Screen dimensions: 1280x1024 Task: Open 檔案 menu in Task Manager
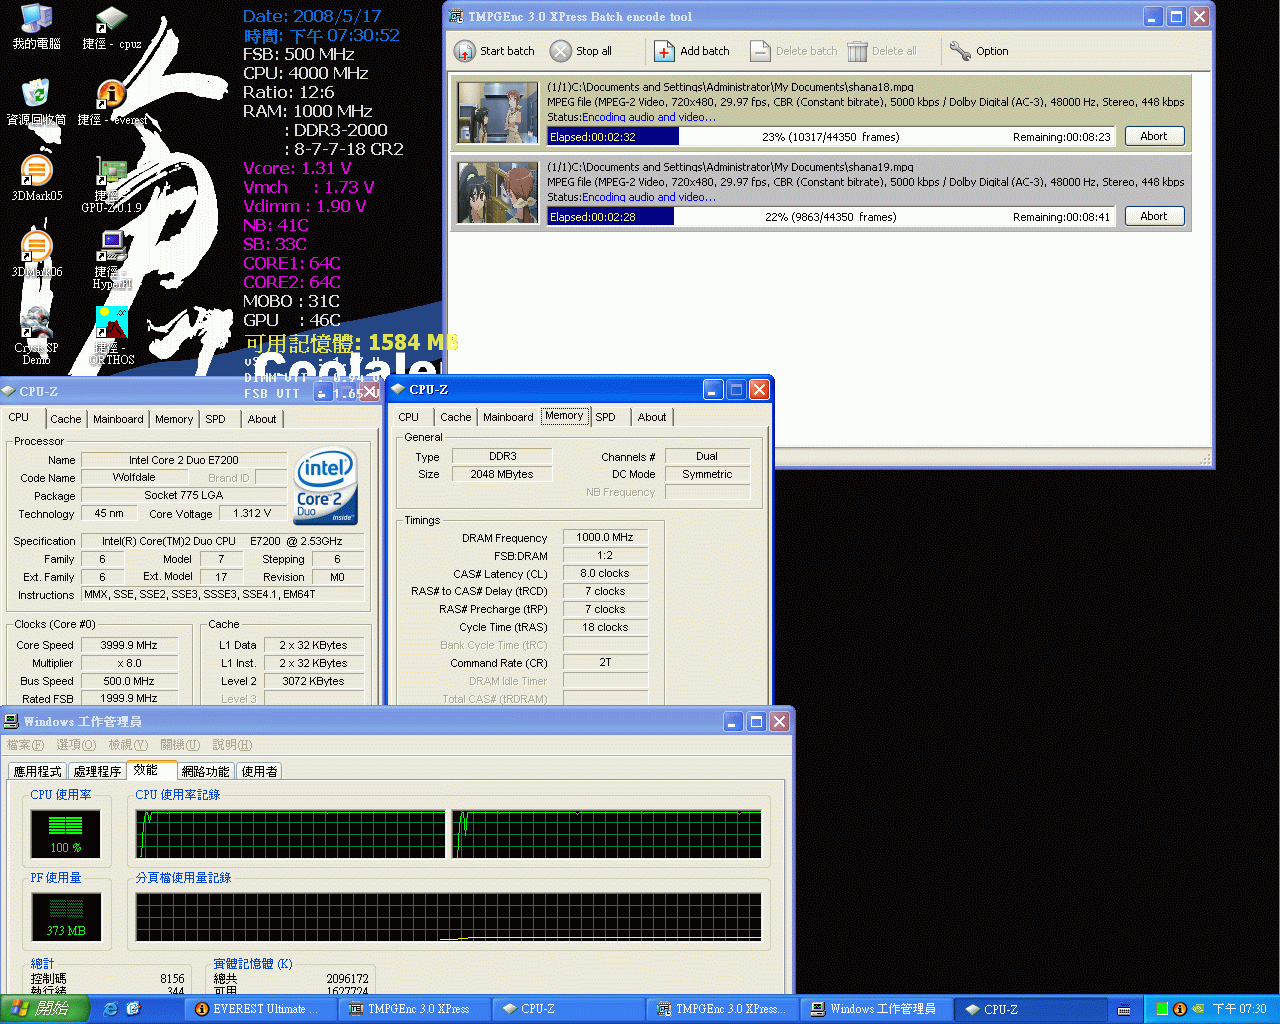point(25,745)
